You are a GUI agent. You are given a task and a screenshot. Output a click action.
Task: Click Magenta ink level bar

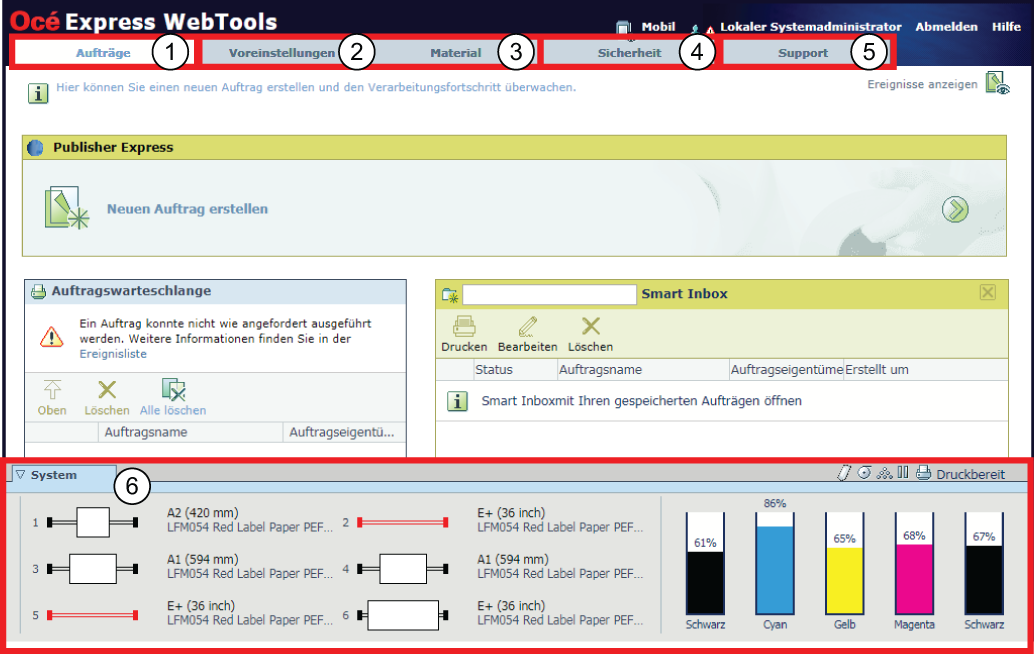click(914, 564)
